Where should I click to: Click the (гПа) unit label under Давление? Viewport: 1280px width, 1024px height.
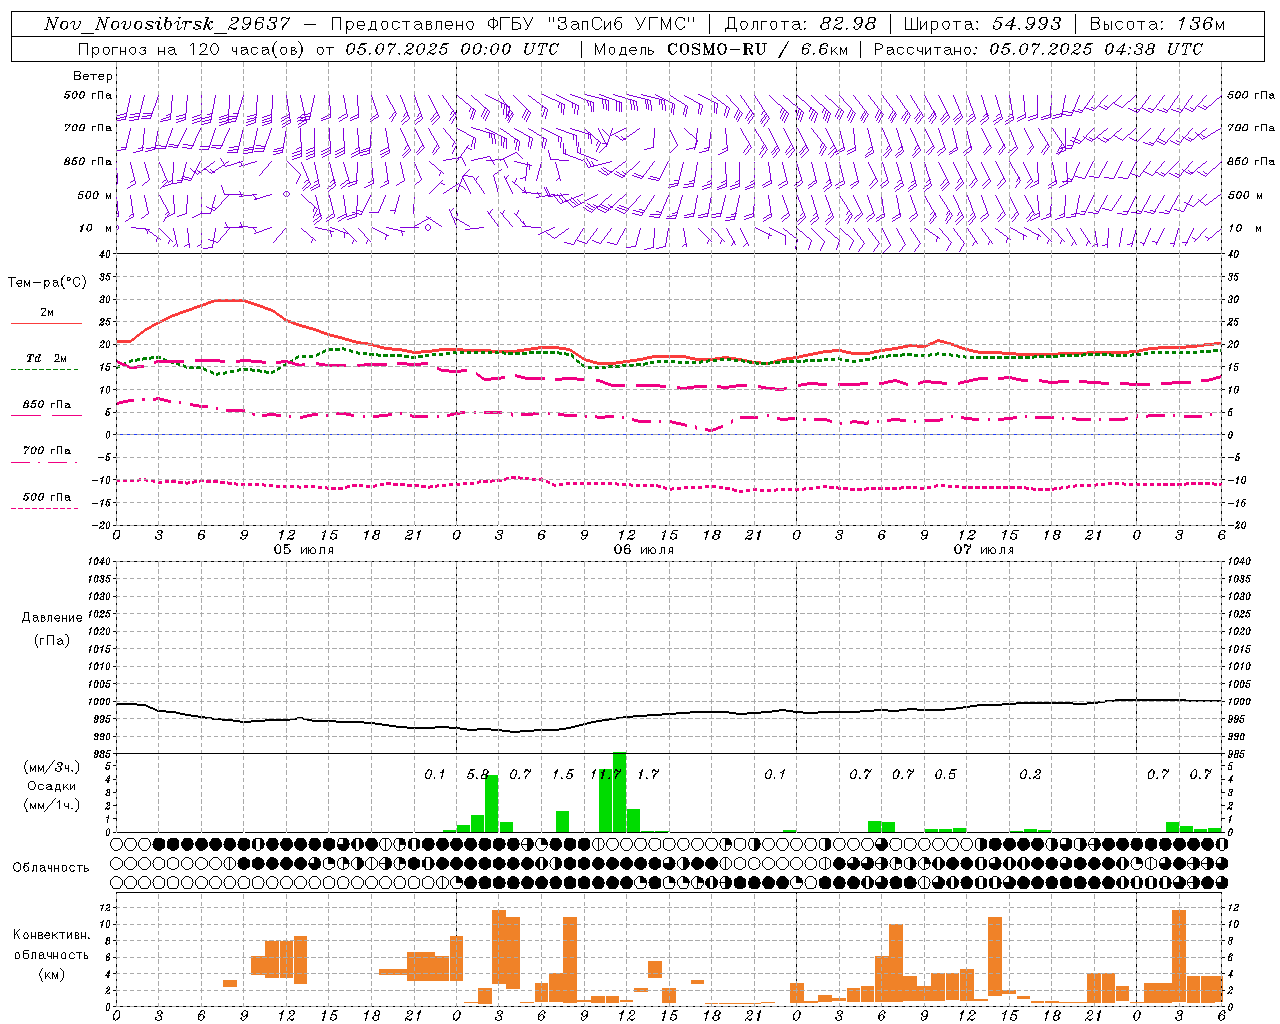52,640
